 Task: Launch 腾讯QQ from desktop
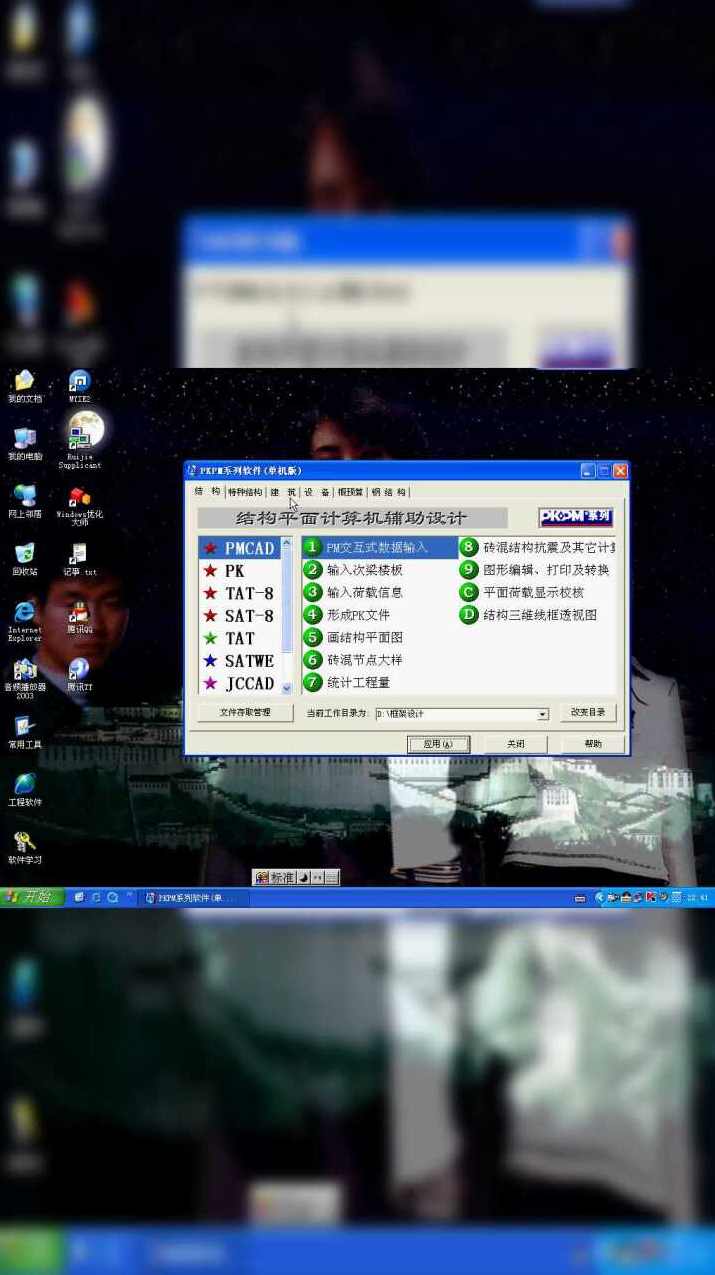pos(80,618)
